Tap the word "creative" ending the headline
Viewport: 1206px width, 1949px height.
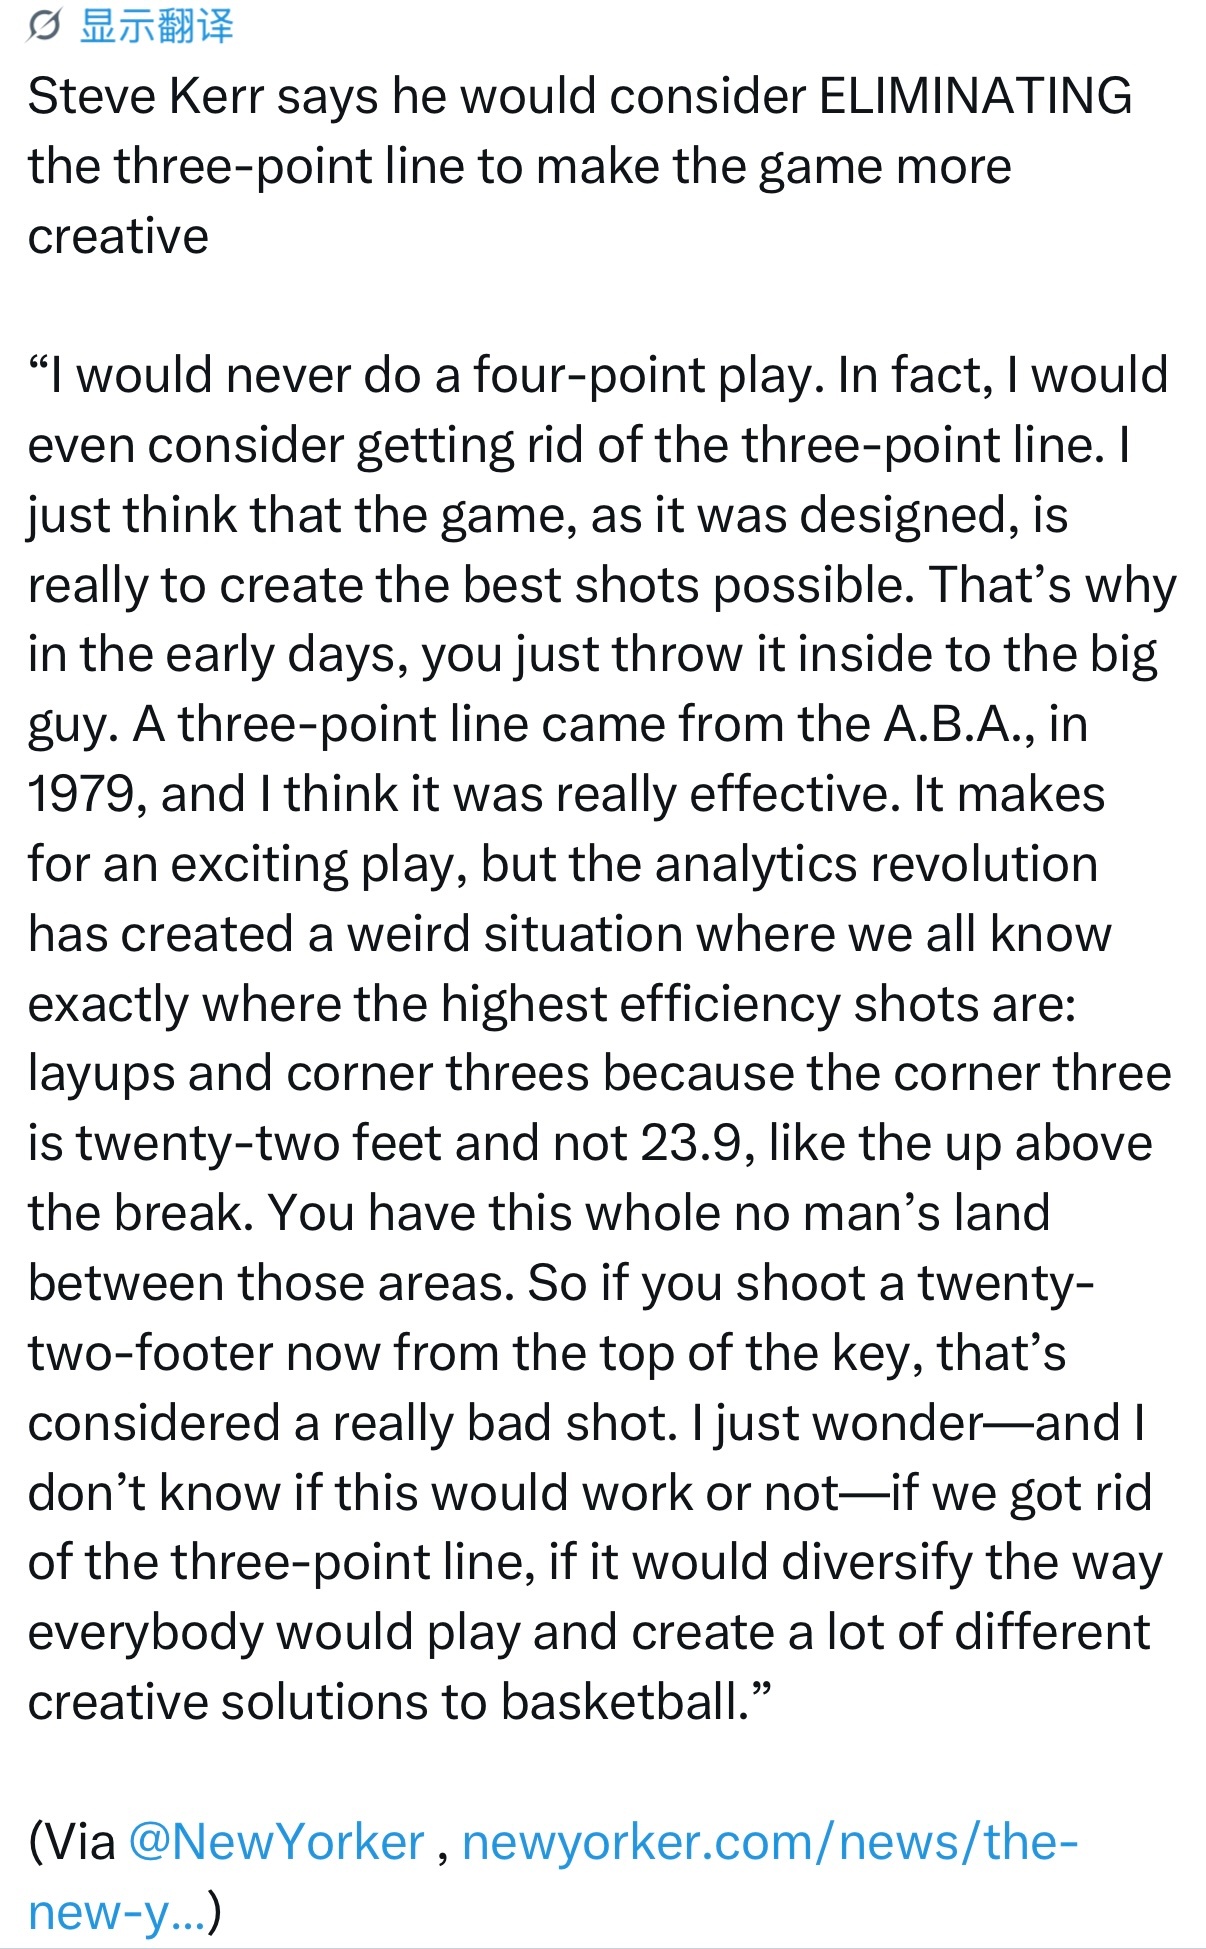(118, 237)
